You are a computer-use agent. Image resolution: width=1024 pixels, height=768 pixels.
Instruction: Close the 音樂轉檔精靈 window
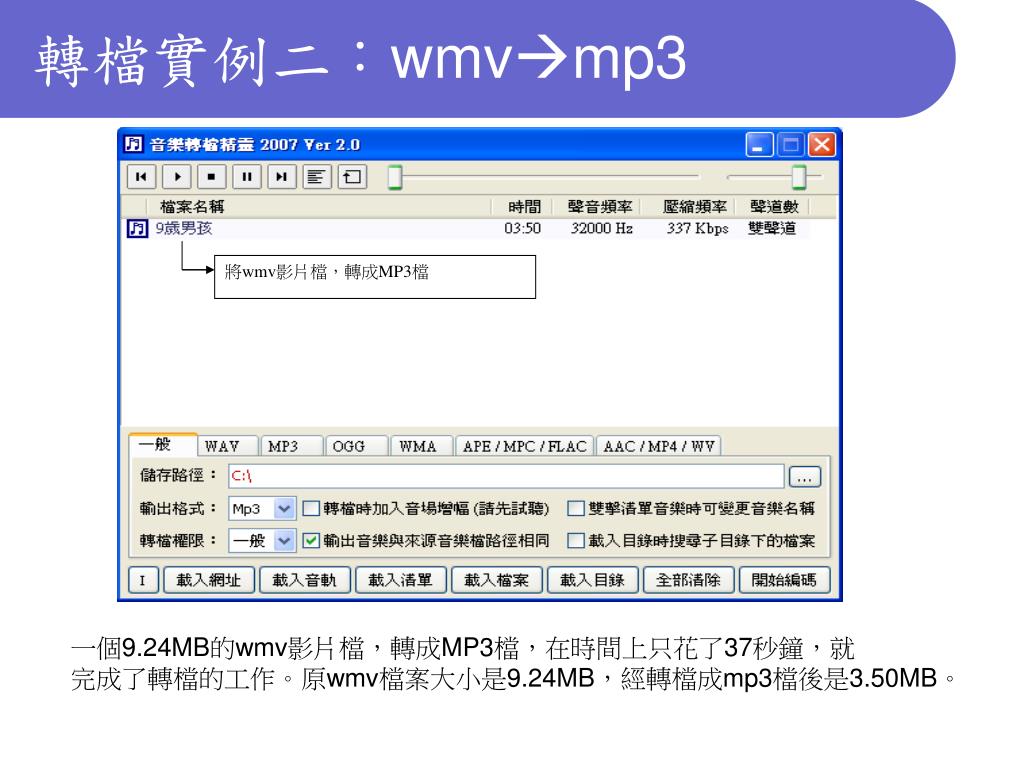coord(822,144)
